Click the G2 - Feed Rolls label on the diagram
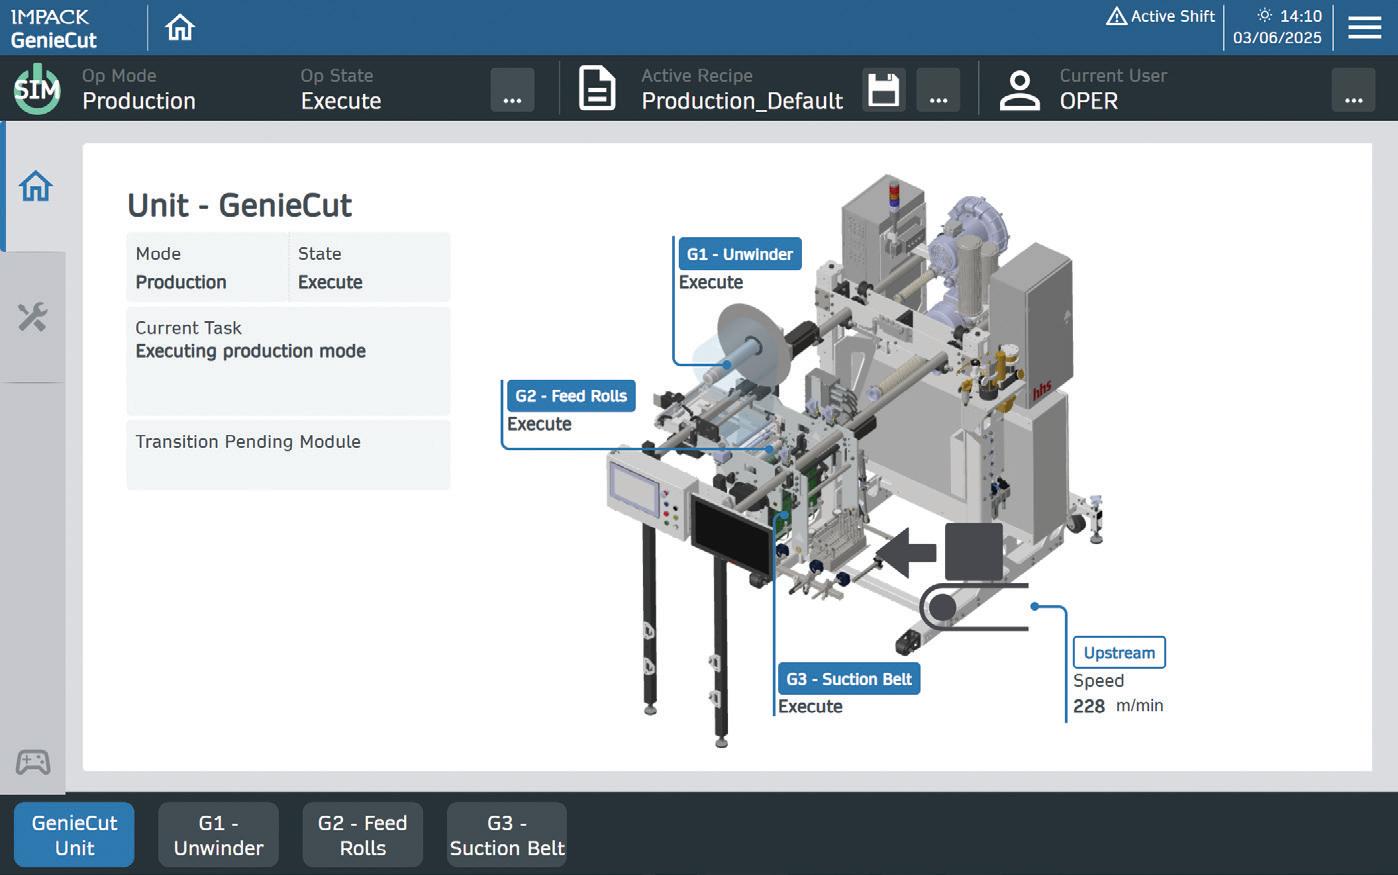The height and width of the screenshot is (875, 1398). [x=571, y=396]
